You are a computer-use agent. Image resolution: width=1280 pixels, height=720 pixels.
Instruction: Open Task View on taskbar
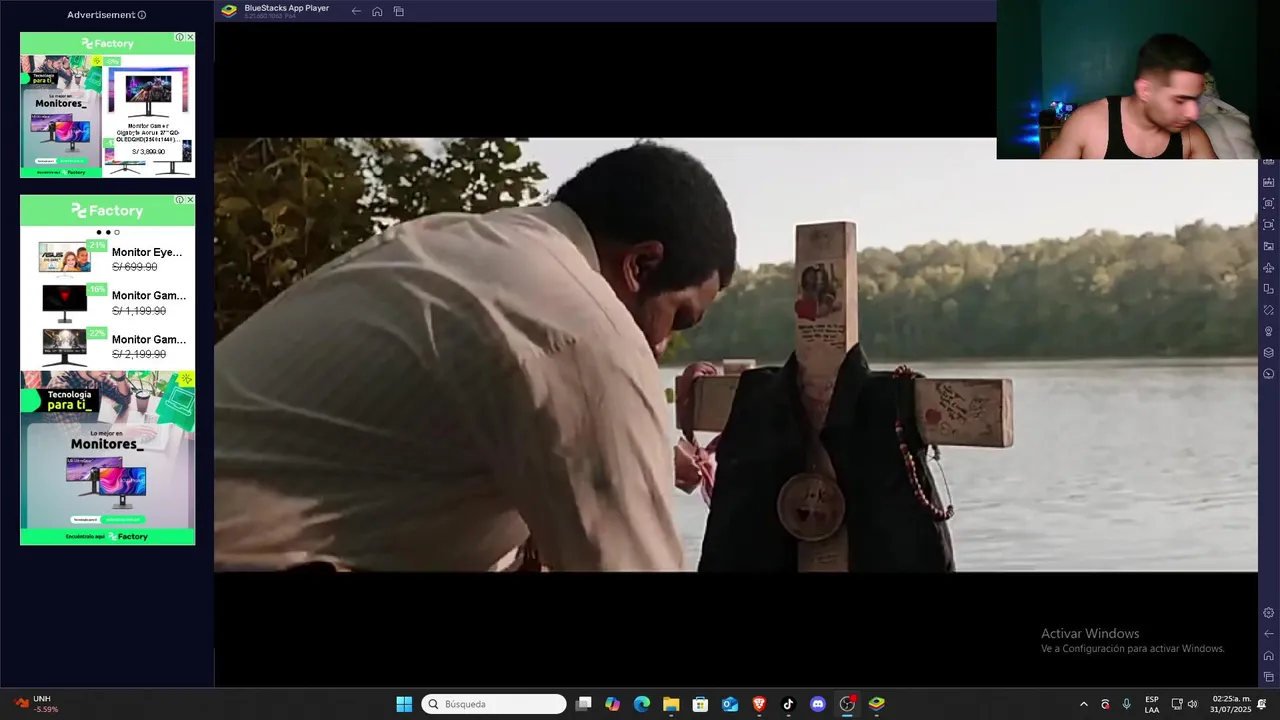tap(584, 704)
